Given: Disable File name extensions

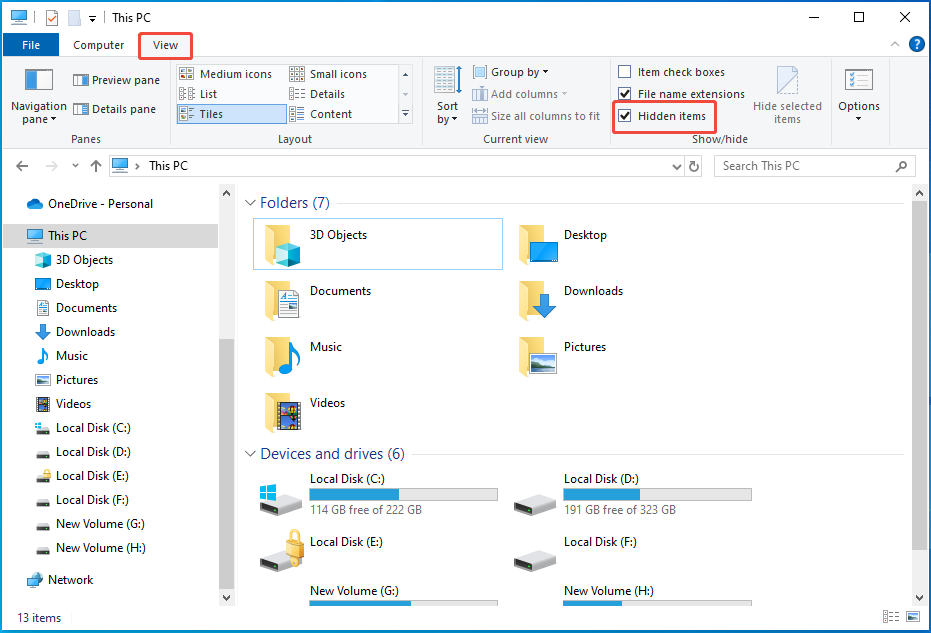Looking at the screenshot, I should pos(626,94).
